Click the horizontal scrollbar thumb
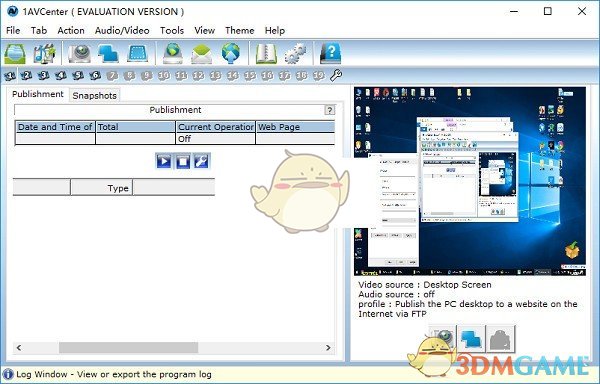This screenshot has width=600, height=384. click(x=129, y=348)
